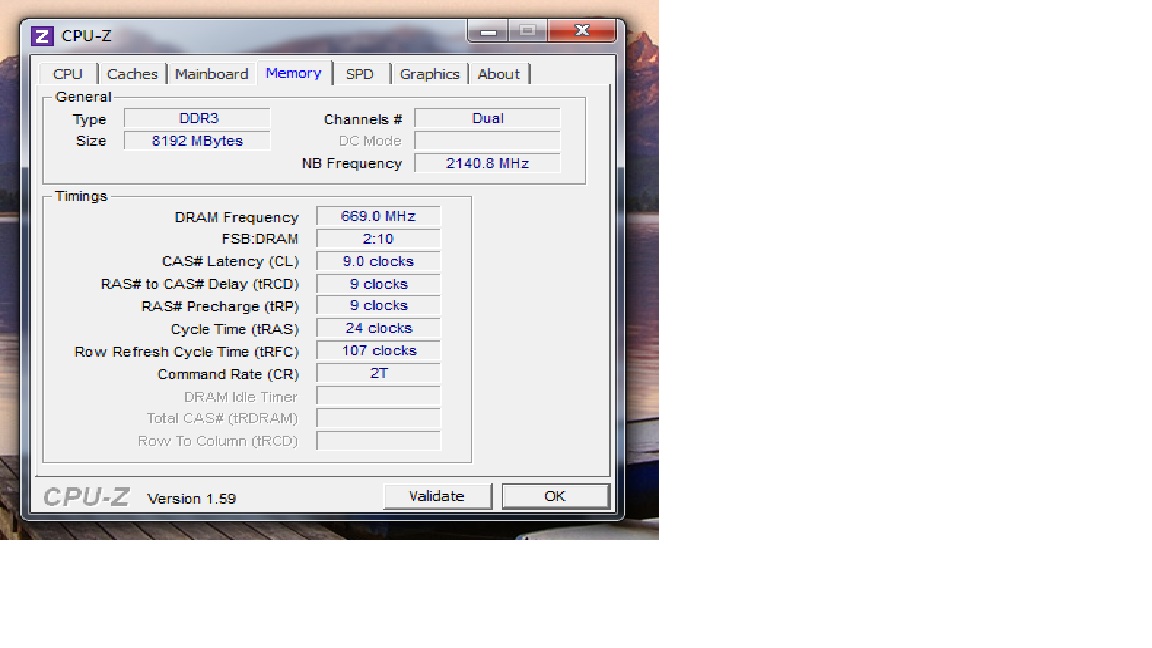This screenshot has width=1152, height=648.
Task: Click the 'Channels #' label
Action: tap(363, 119)
